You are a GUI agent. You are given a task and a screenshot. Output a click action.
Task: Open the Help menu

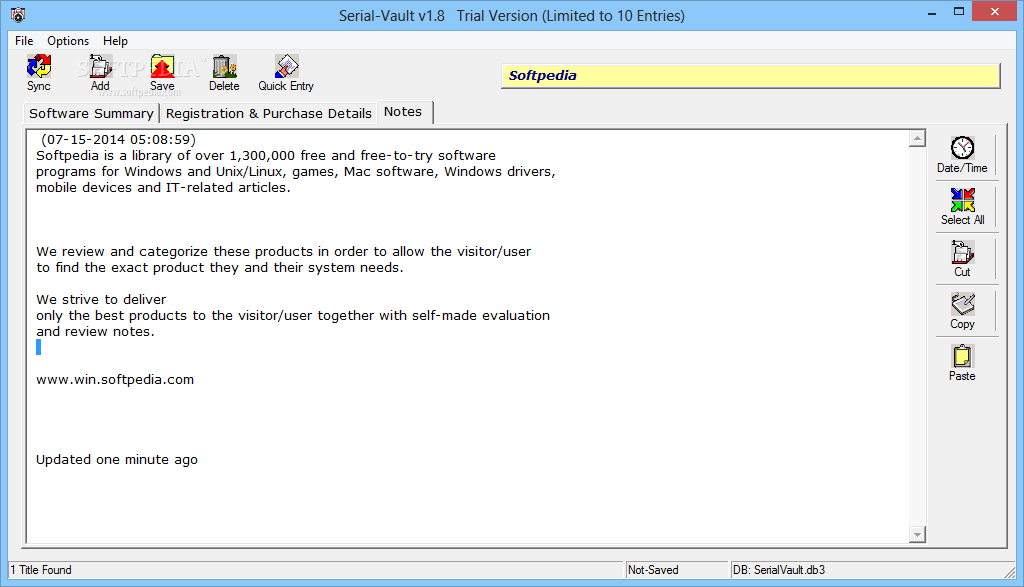point(115,40)
